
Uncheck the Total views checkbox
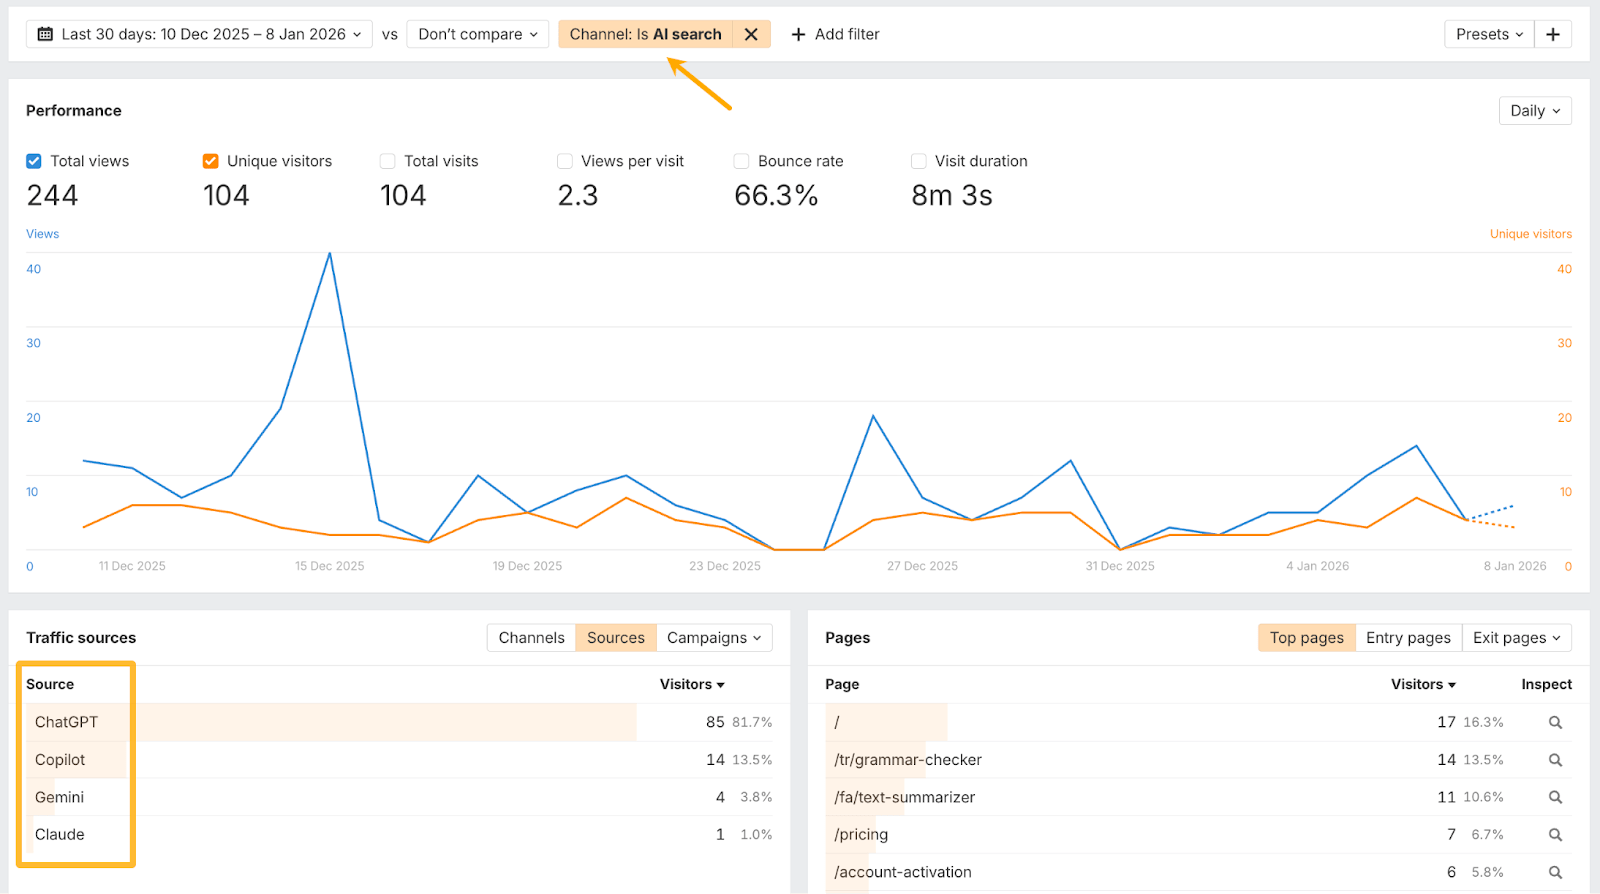coord(34,161)
